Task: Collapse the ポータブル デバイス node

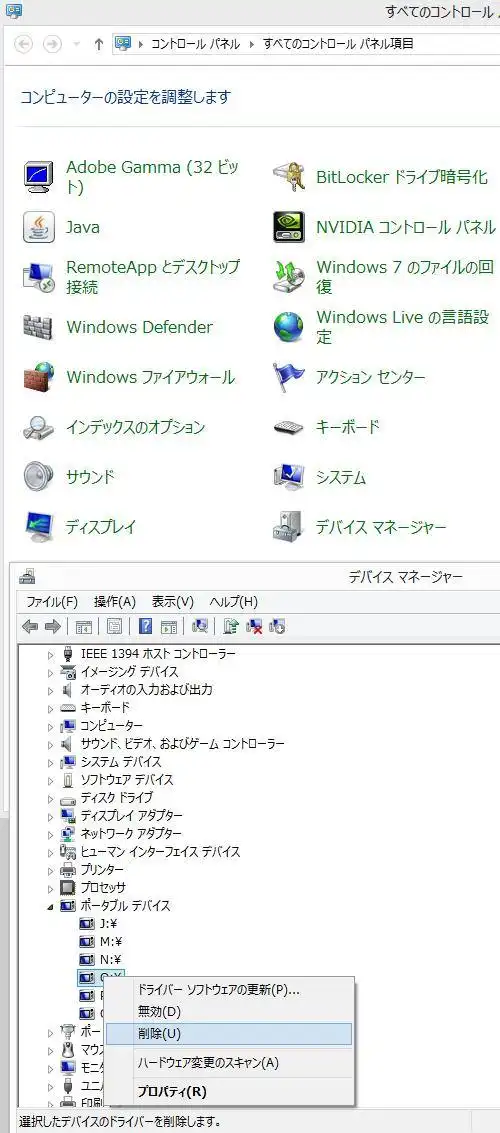Action: click(x=51, y=906)
